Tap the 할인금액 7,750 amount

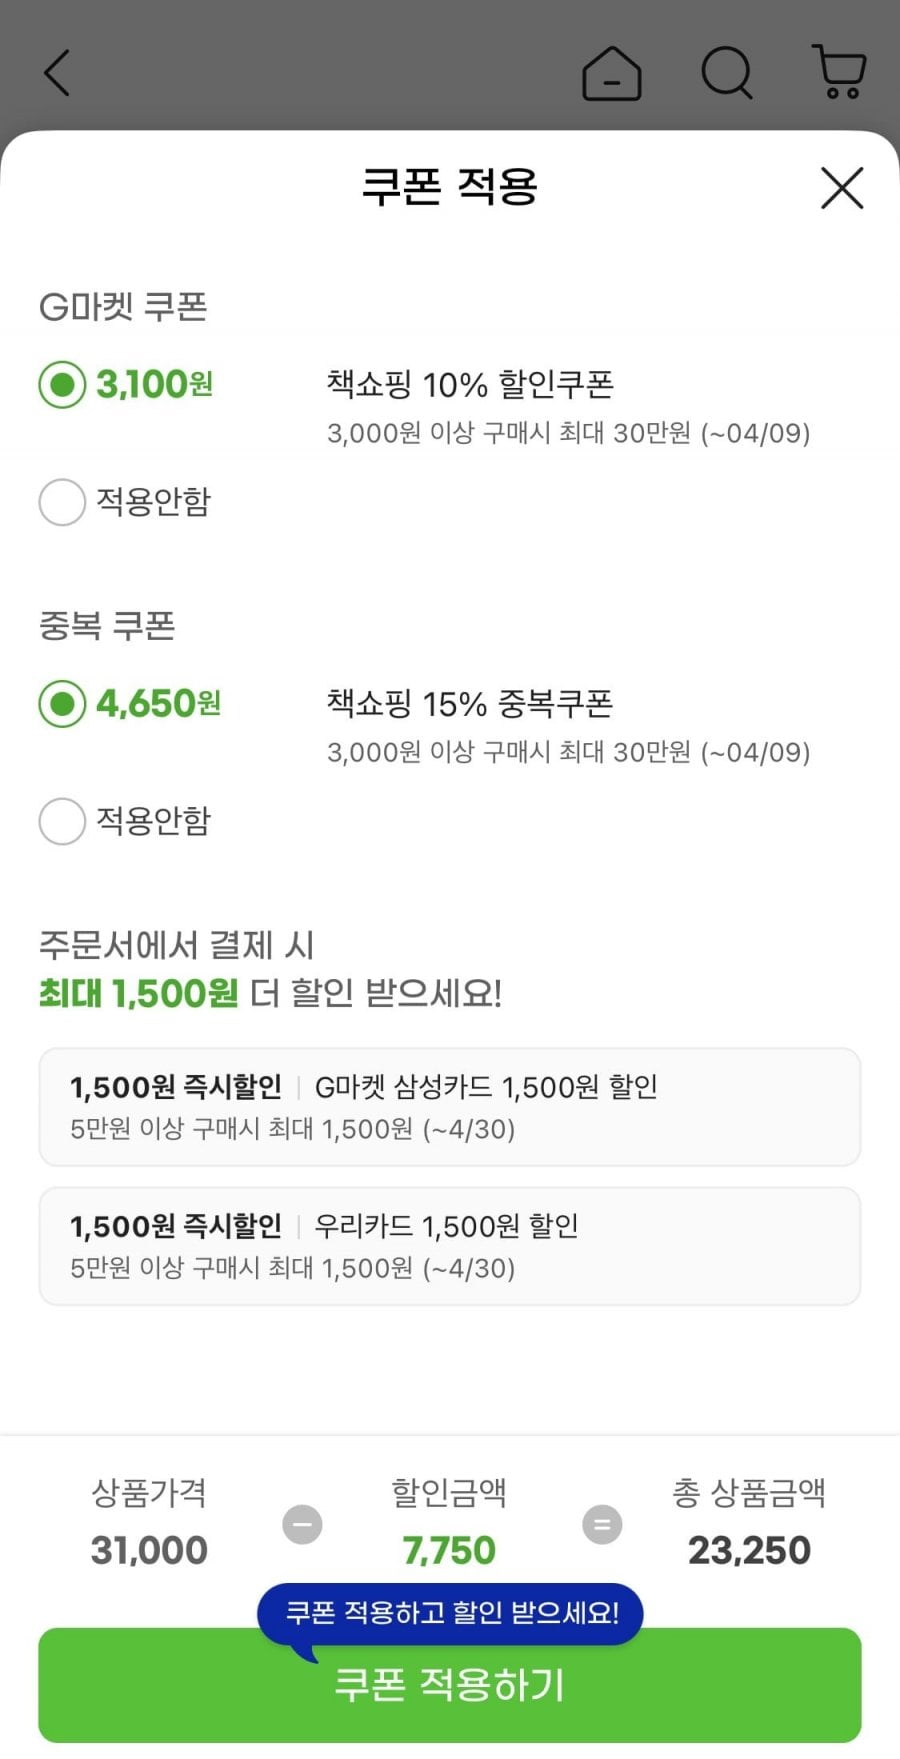[x=449, y=1550]
